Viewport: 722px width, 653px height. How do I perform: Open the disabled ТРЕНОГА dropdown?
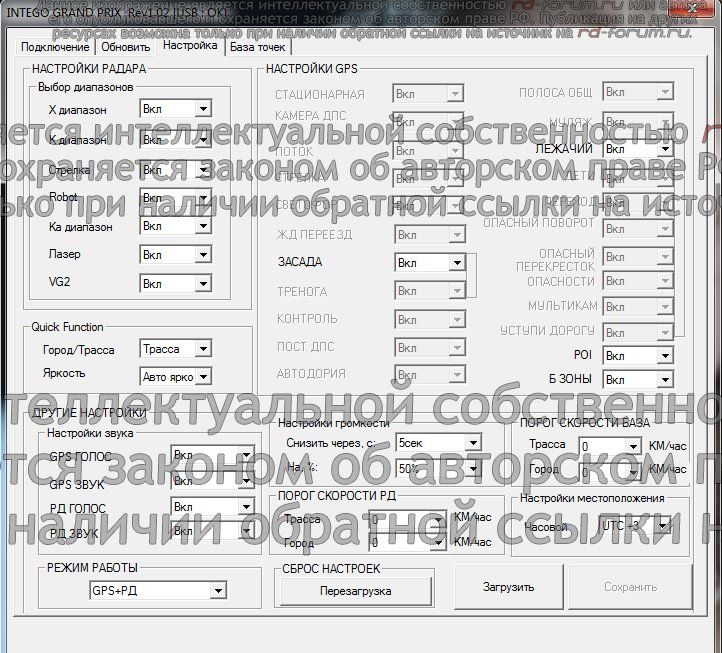click(x=430, y=291)
